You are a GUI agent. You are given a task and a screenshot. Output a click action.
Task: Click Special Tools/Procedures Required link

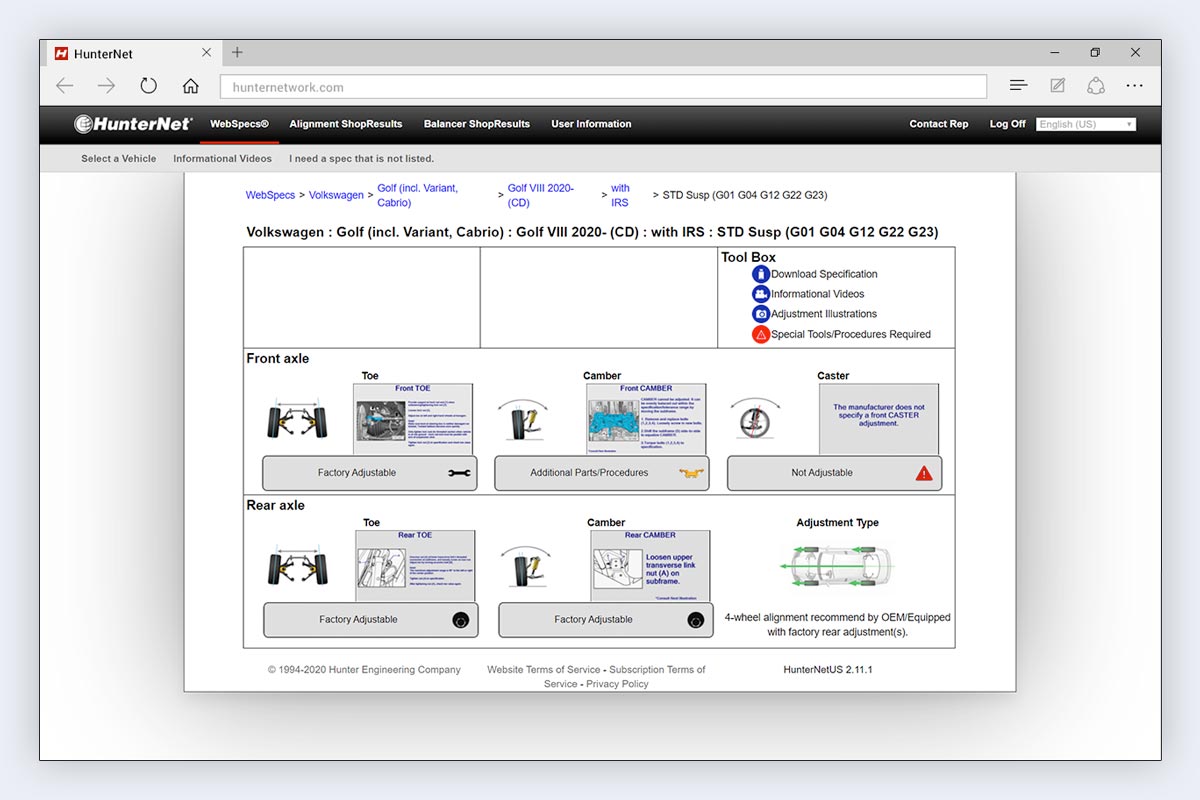point(851,335)
